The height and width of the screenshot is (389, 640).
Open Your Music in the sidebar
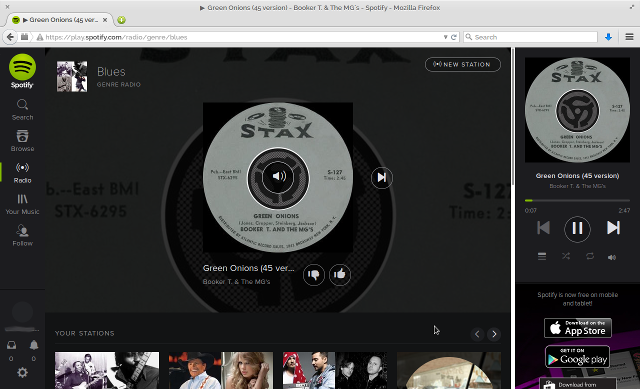(22, 204)
